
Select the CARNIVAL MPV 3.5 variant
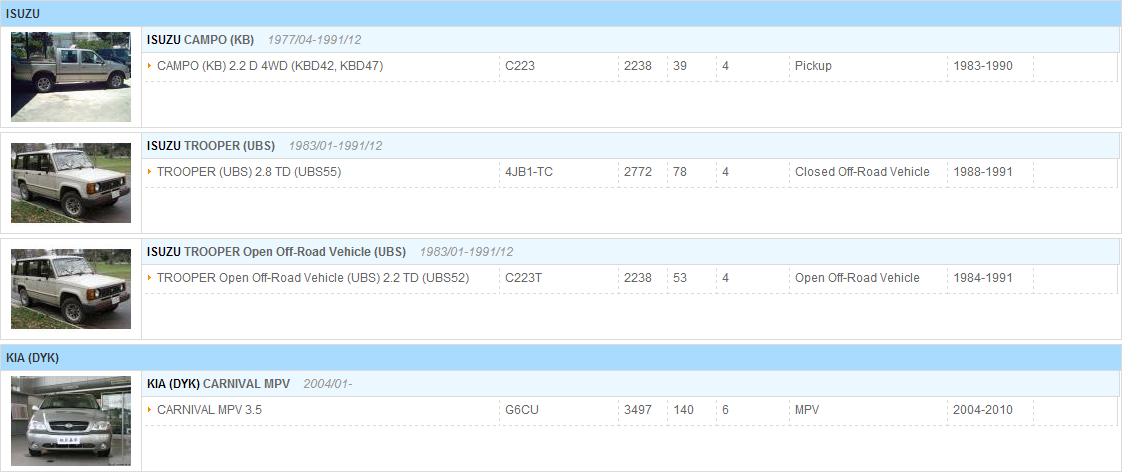pos(209,410)
